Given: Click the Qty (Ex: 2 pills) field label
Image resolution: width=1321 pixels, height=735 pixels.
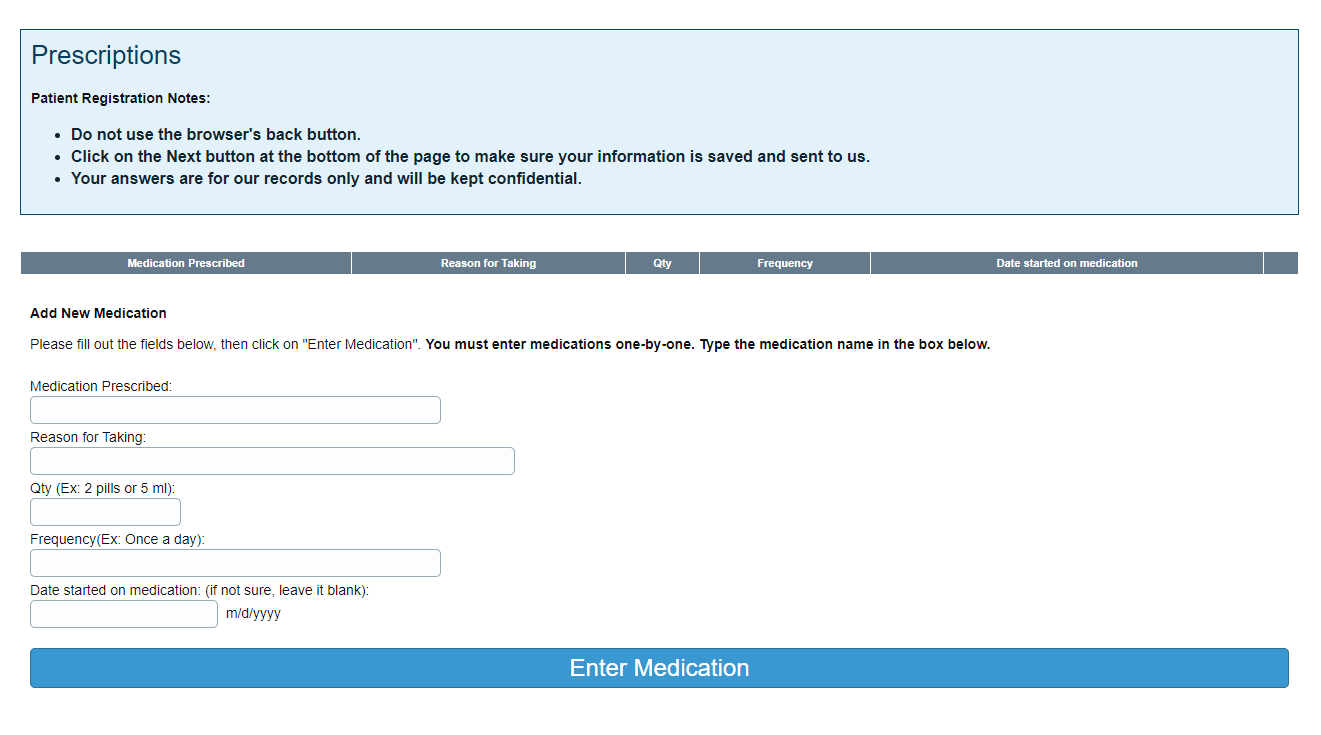Looking at the screenshot, I should click(102, 488).
